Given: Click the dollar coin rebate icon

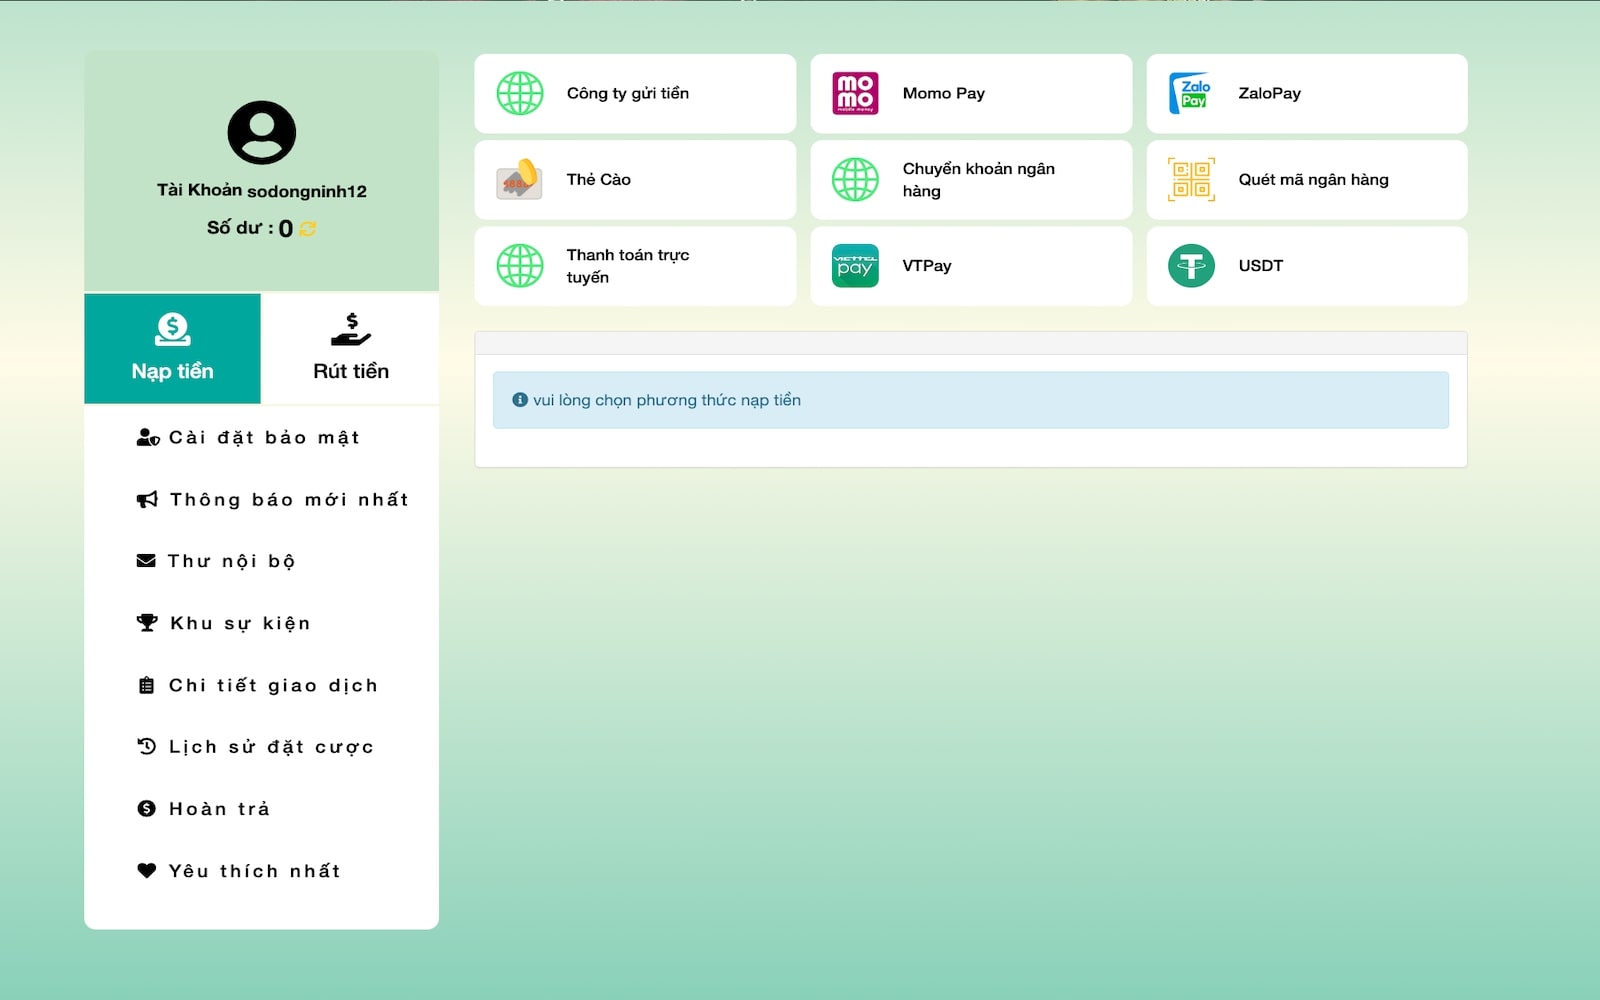Looking at the screenshot, I should 146,808.
